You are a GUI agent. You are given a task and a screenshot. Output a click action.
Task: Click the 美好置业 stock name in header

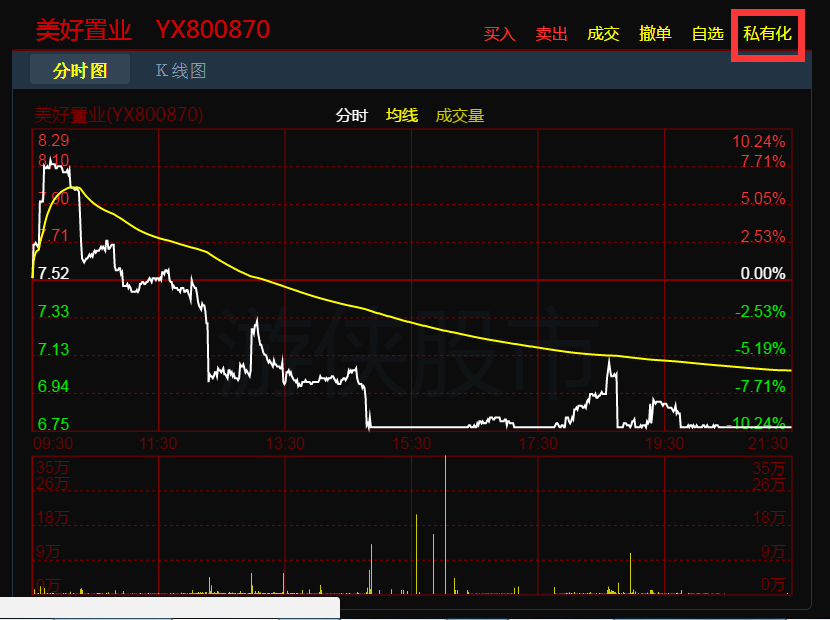point(84,30)
